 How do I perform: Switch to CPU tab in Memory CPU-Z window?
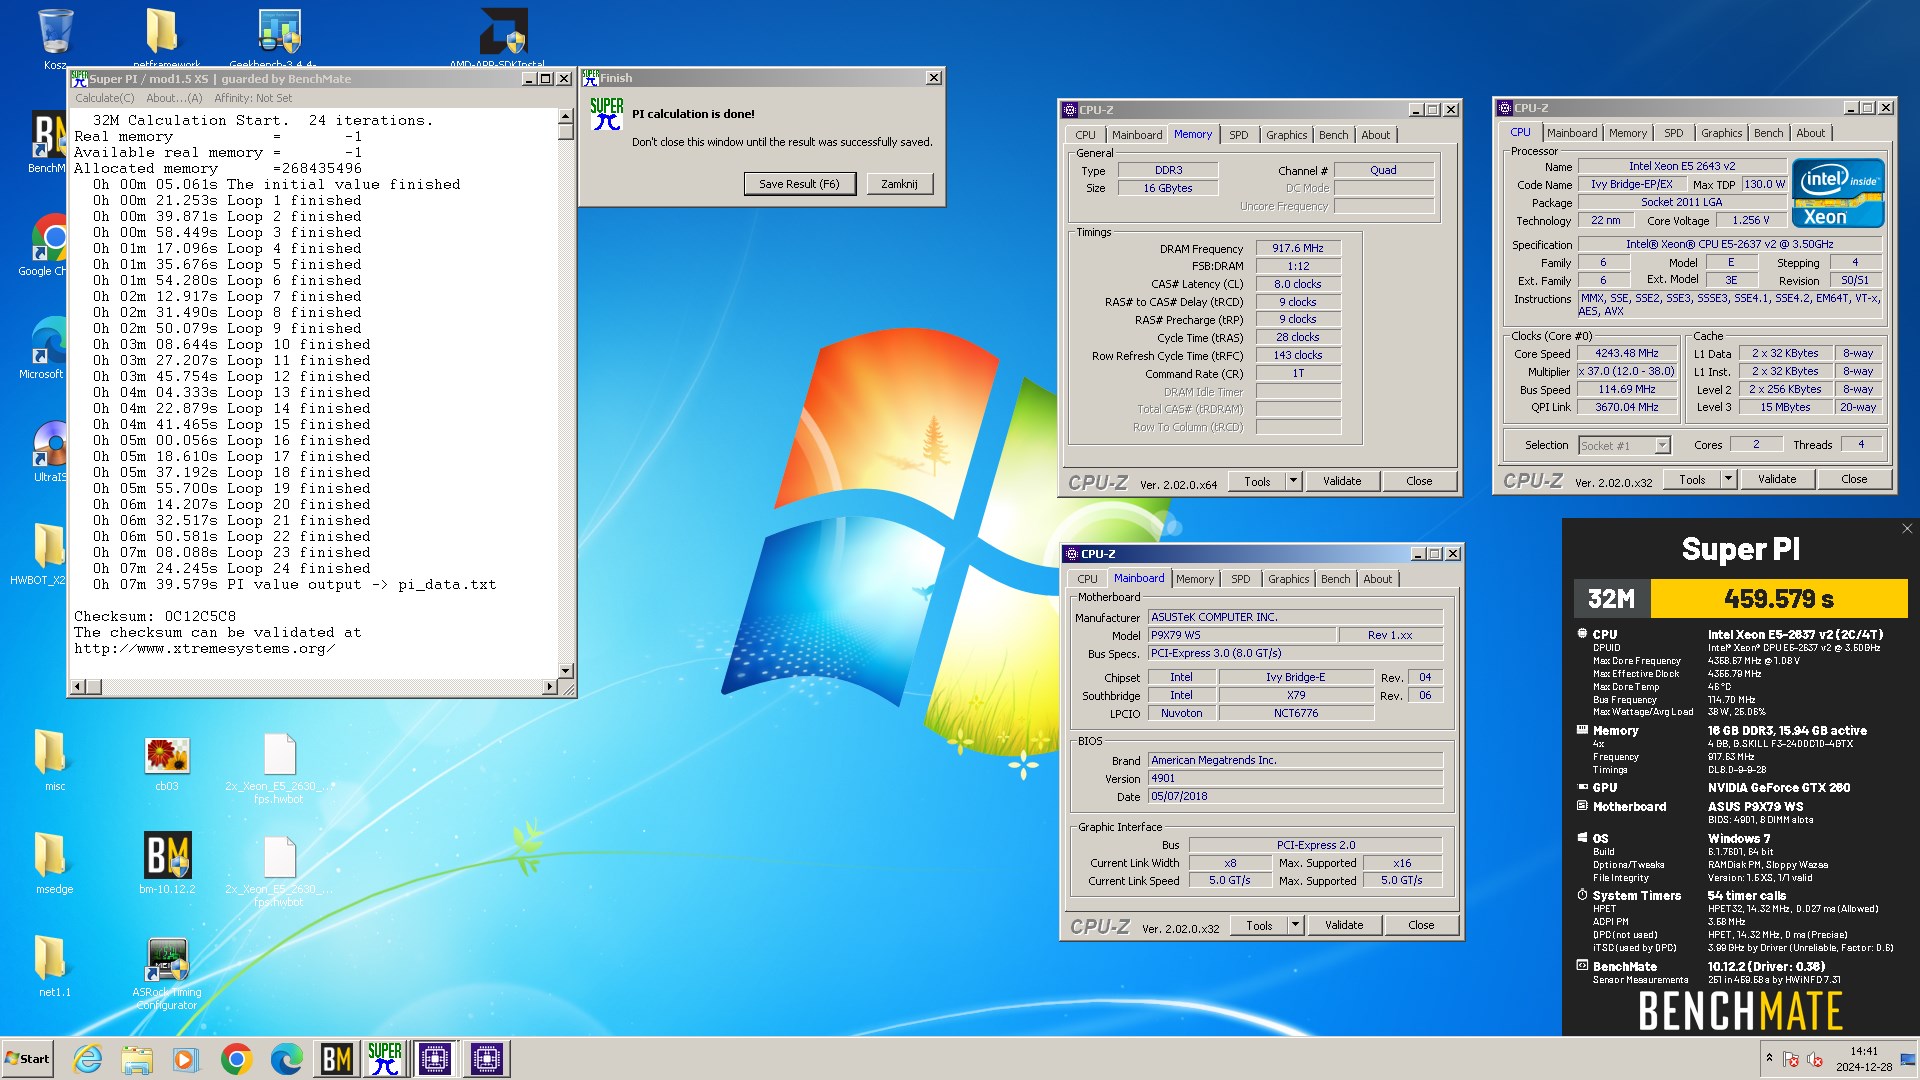pos(1085,135)
